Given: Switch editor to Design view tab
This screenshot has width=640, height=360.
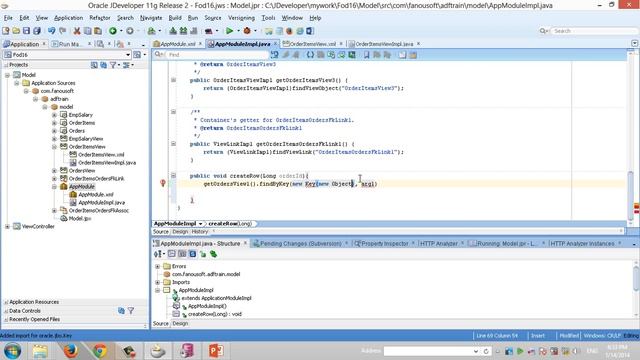Looking at the screenshot, I should click(180, 232).
